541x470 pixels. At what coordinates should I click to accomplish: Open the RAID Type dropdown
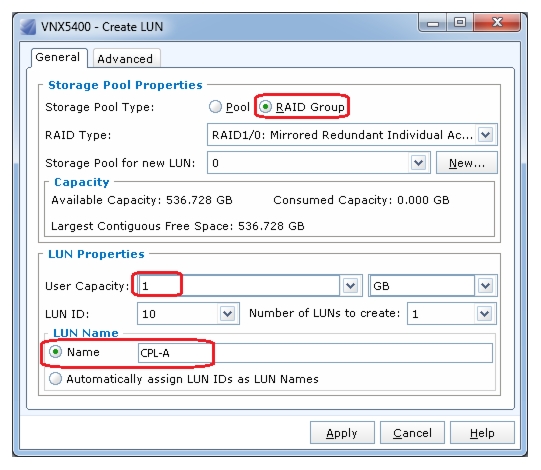(x=486, y=135)
